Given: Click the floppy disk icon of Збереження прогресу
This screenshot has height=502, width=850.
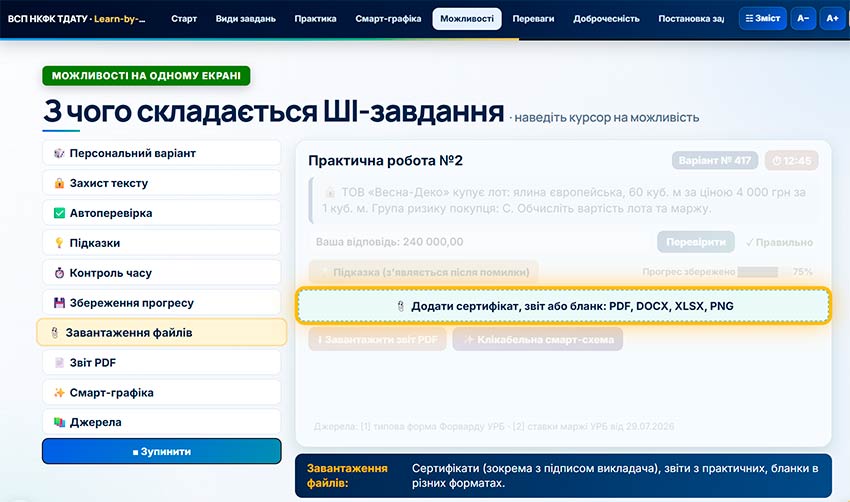Looking at the screenshot, I should pyautogui.click(x=59, y=303).
